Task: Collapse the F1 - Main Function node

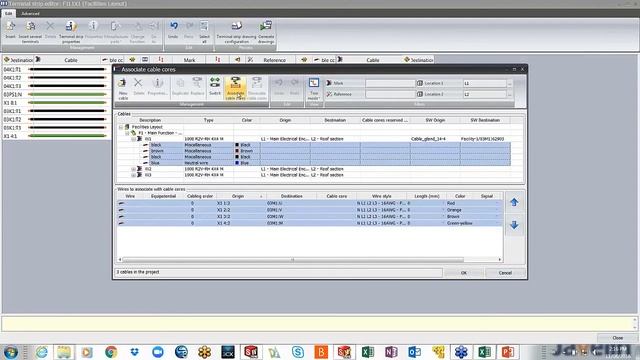Action: click(x=127, y=133)
